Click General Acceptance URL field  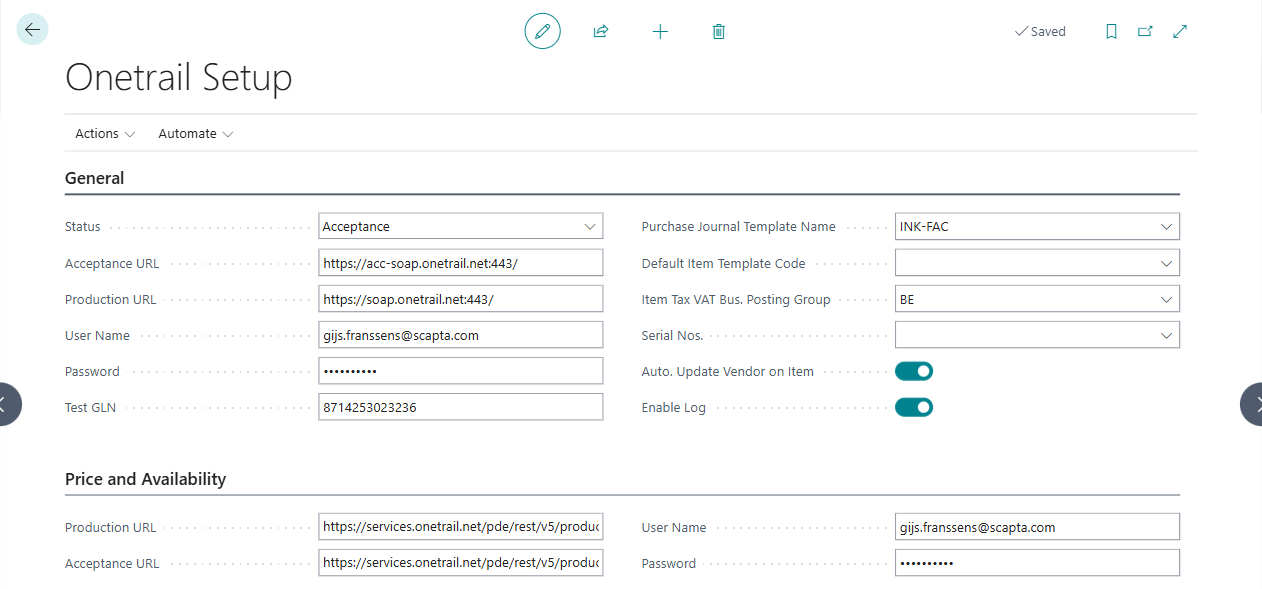(x=461, y=263)
